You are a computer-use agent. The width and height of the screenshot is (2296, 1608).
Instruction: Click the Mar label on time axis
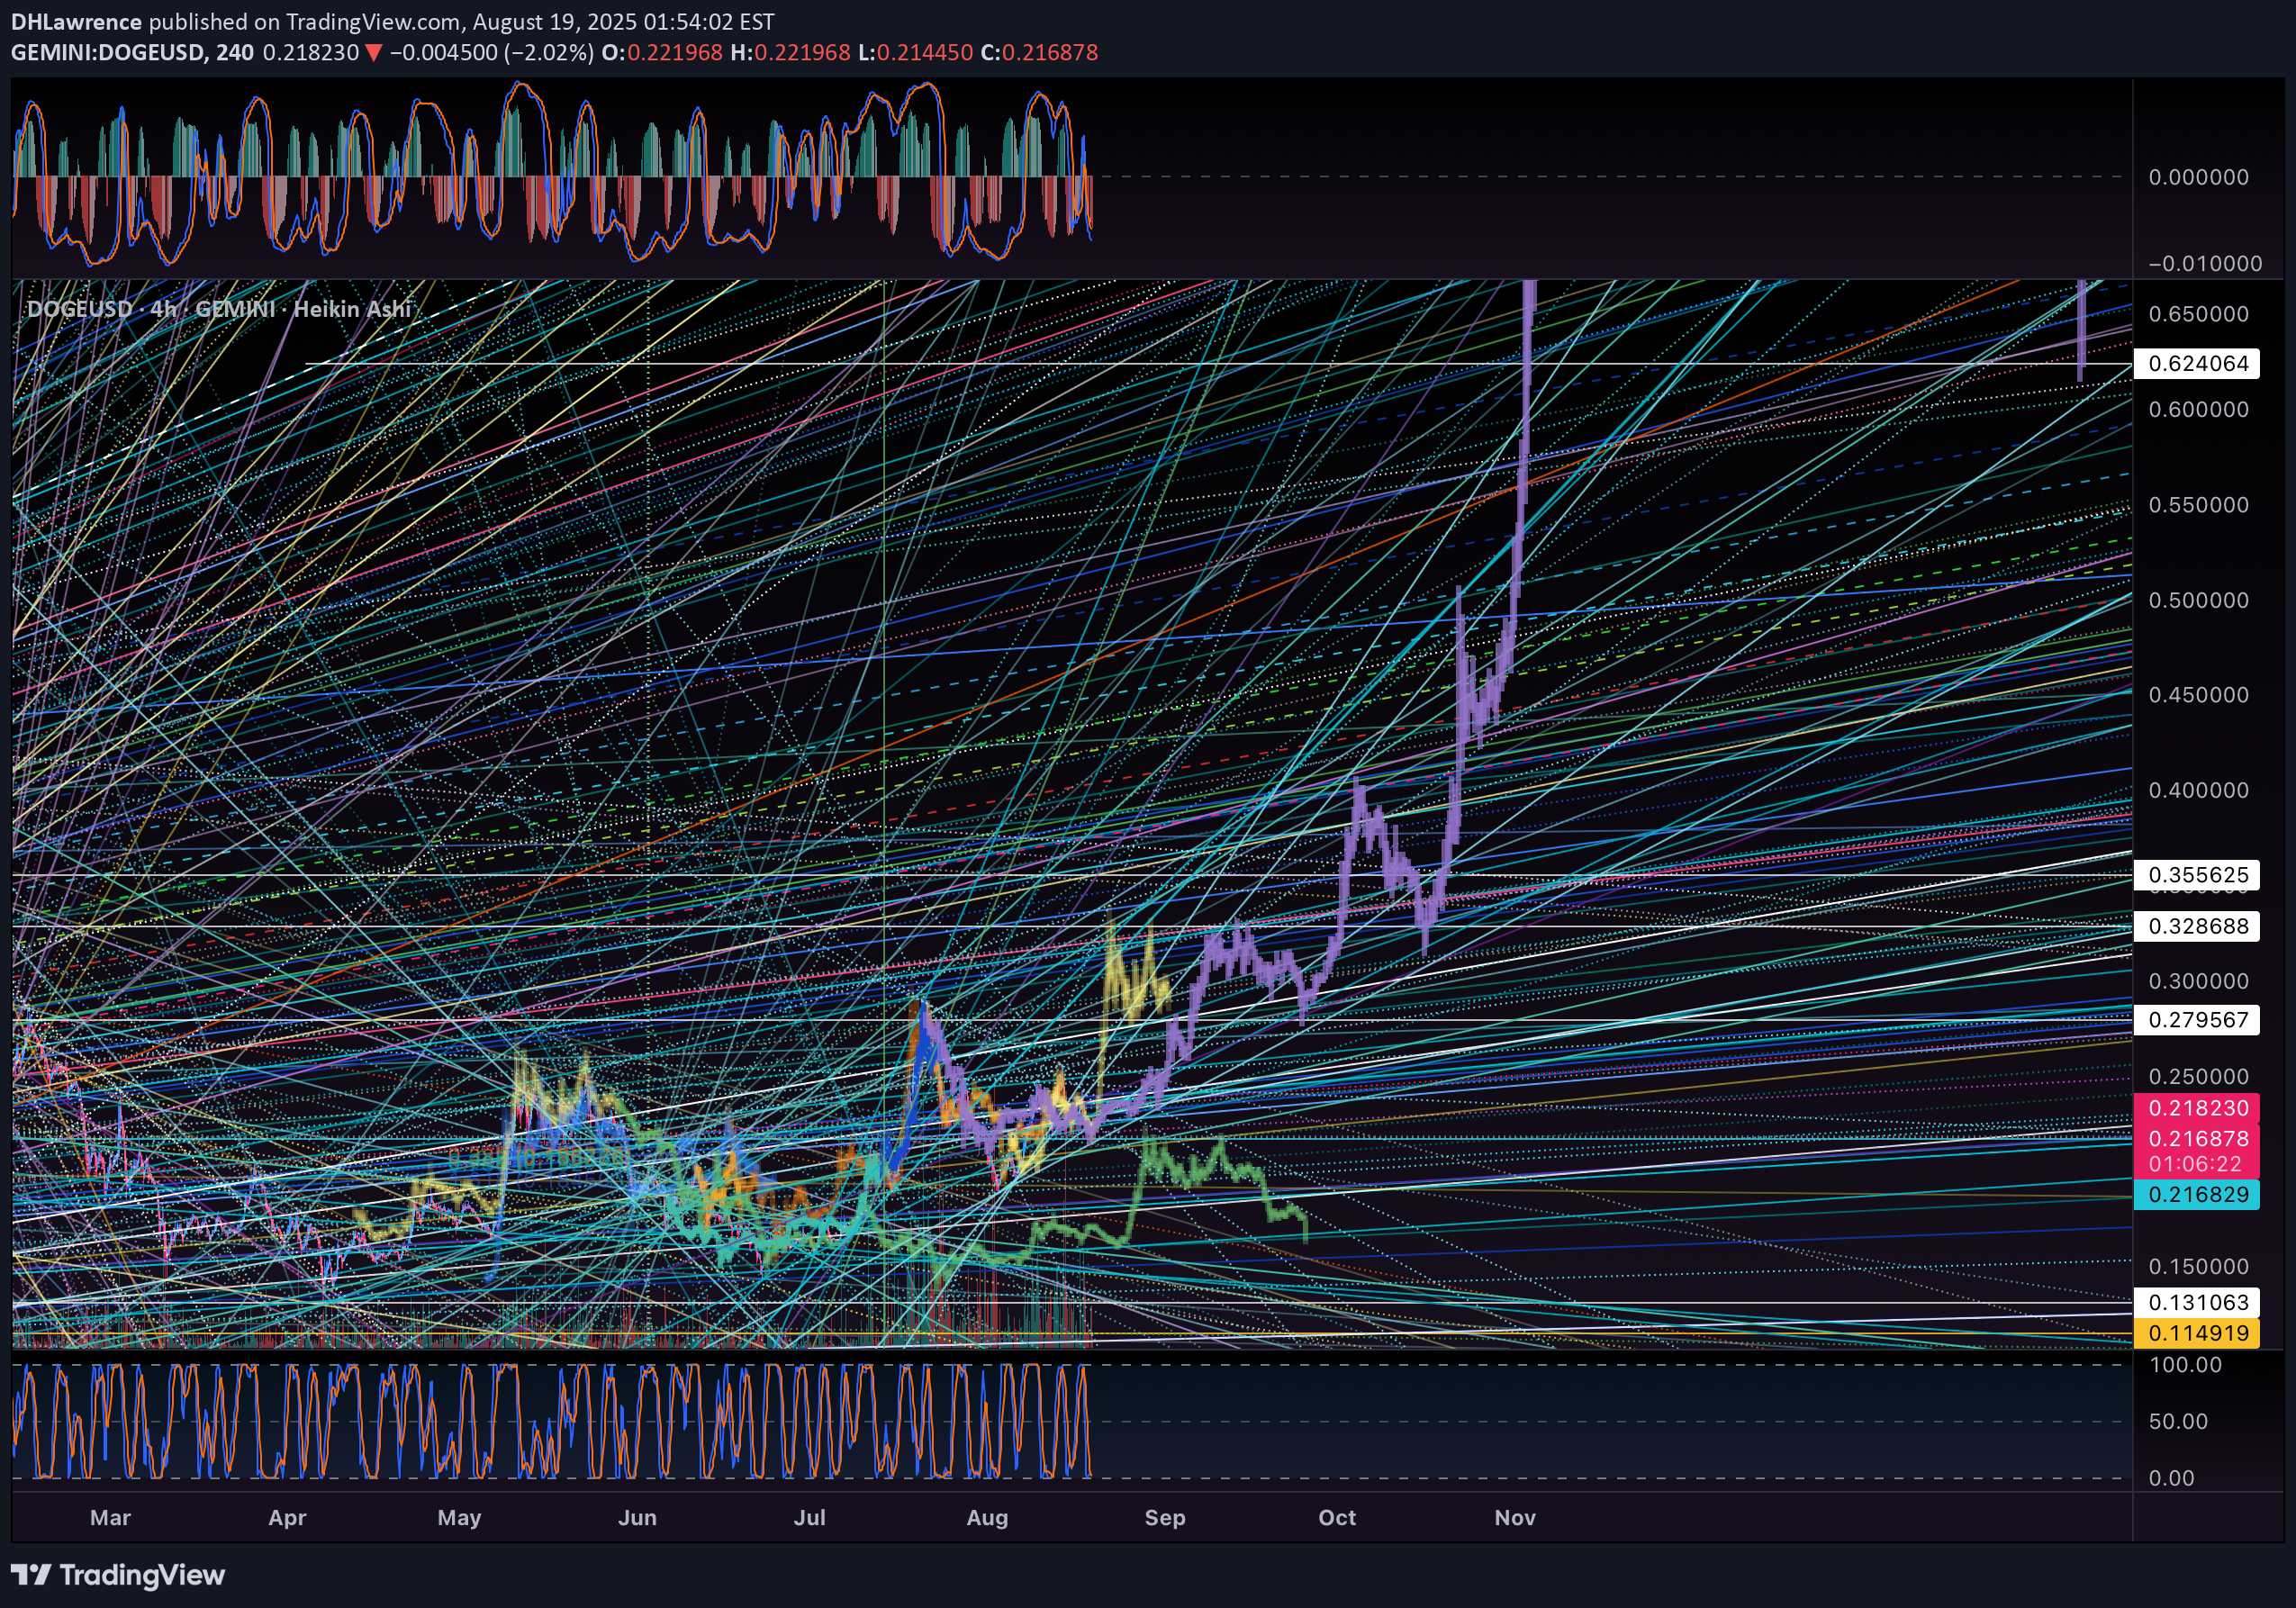pyautogui.click(x=110, y=1518)
